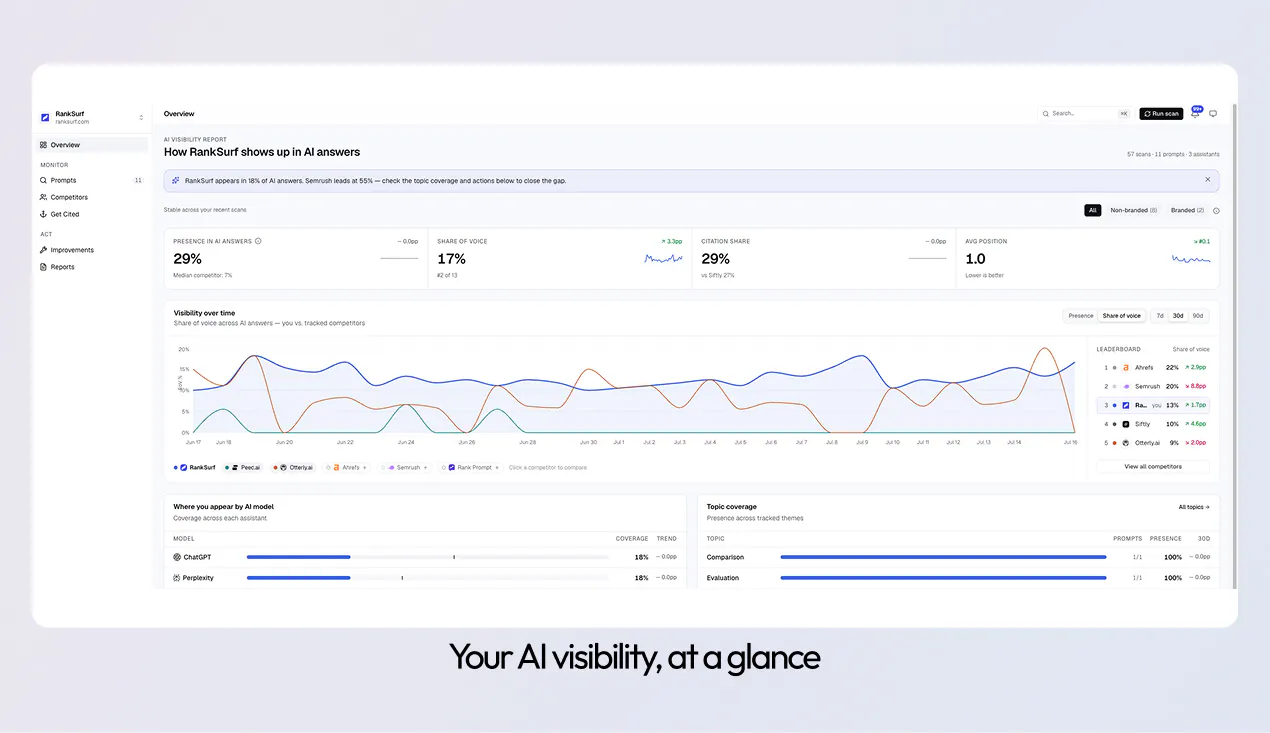
Task: Click the RankSurf logo icon in sidebar
Action: tap(45, 118)
